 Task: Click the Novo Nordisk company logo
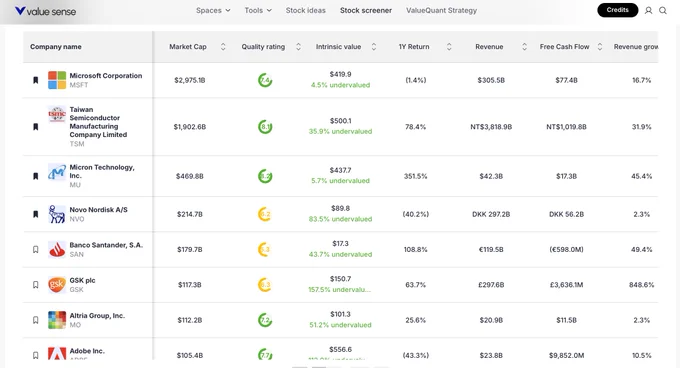57,214
